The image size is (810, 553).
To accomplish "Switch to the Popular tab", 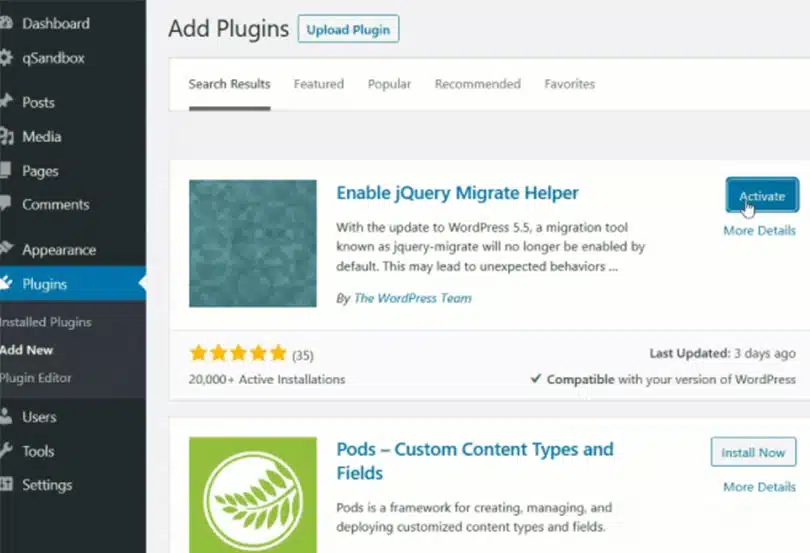I will [x=389, y=84].
